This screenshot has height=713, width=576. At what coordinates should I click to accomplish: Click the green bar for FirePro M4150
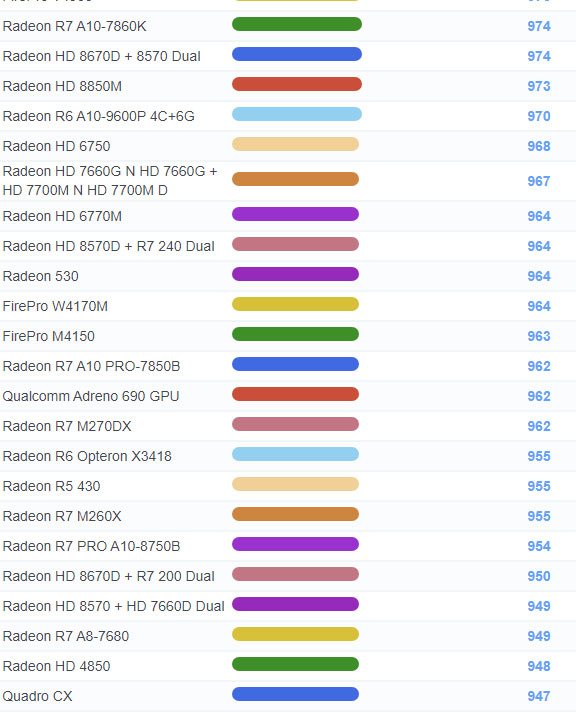click(296, 334)
